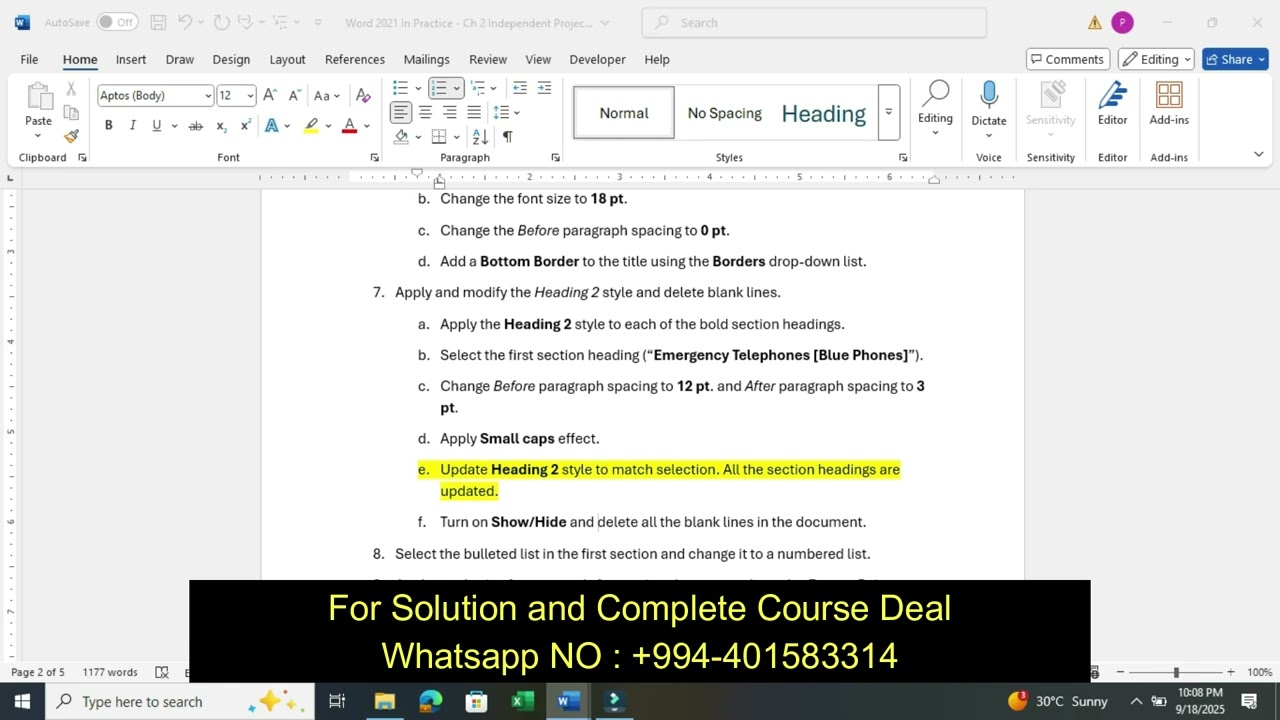Image resolution: width=1280 pixels, height=720 pixels.
Task: Click the Copy icon
Action: 71,112
